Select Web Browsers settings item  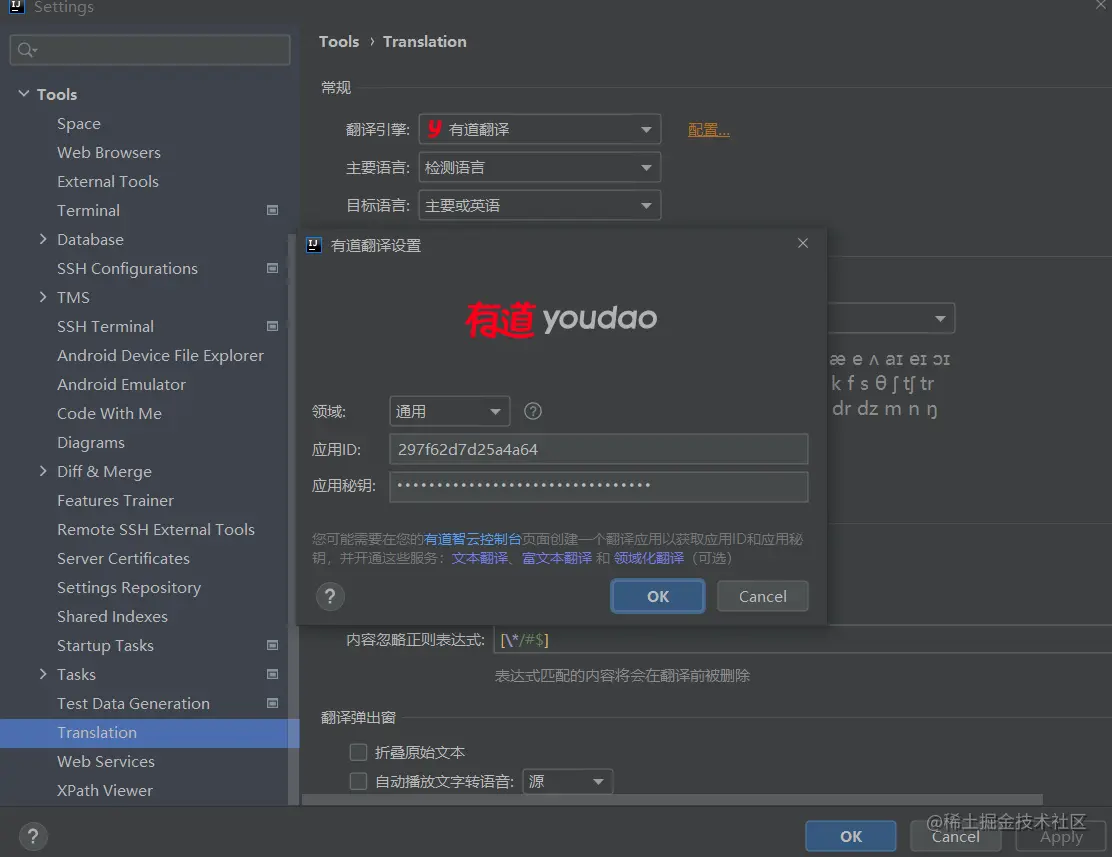pyautogui.click(x=109, y=153)
